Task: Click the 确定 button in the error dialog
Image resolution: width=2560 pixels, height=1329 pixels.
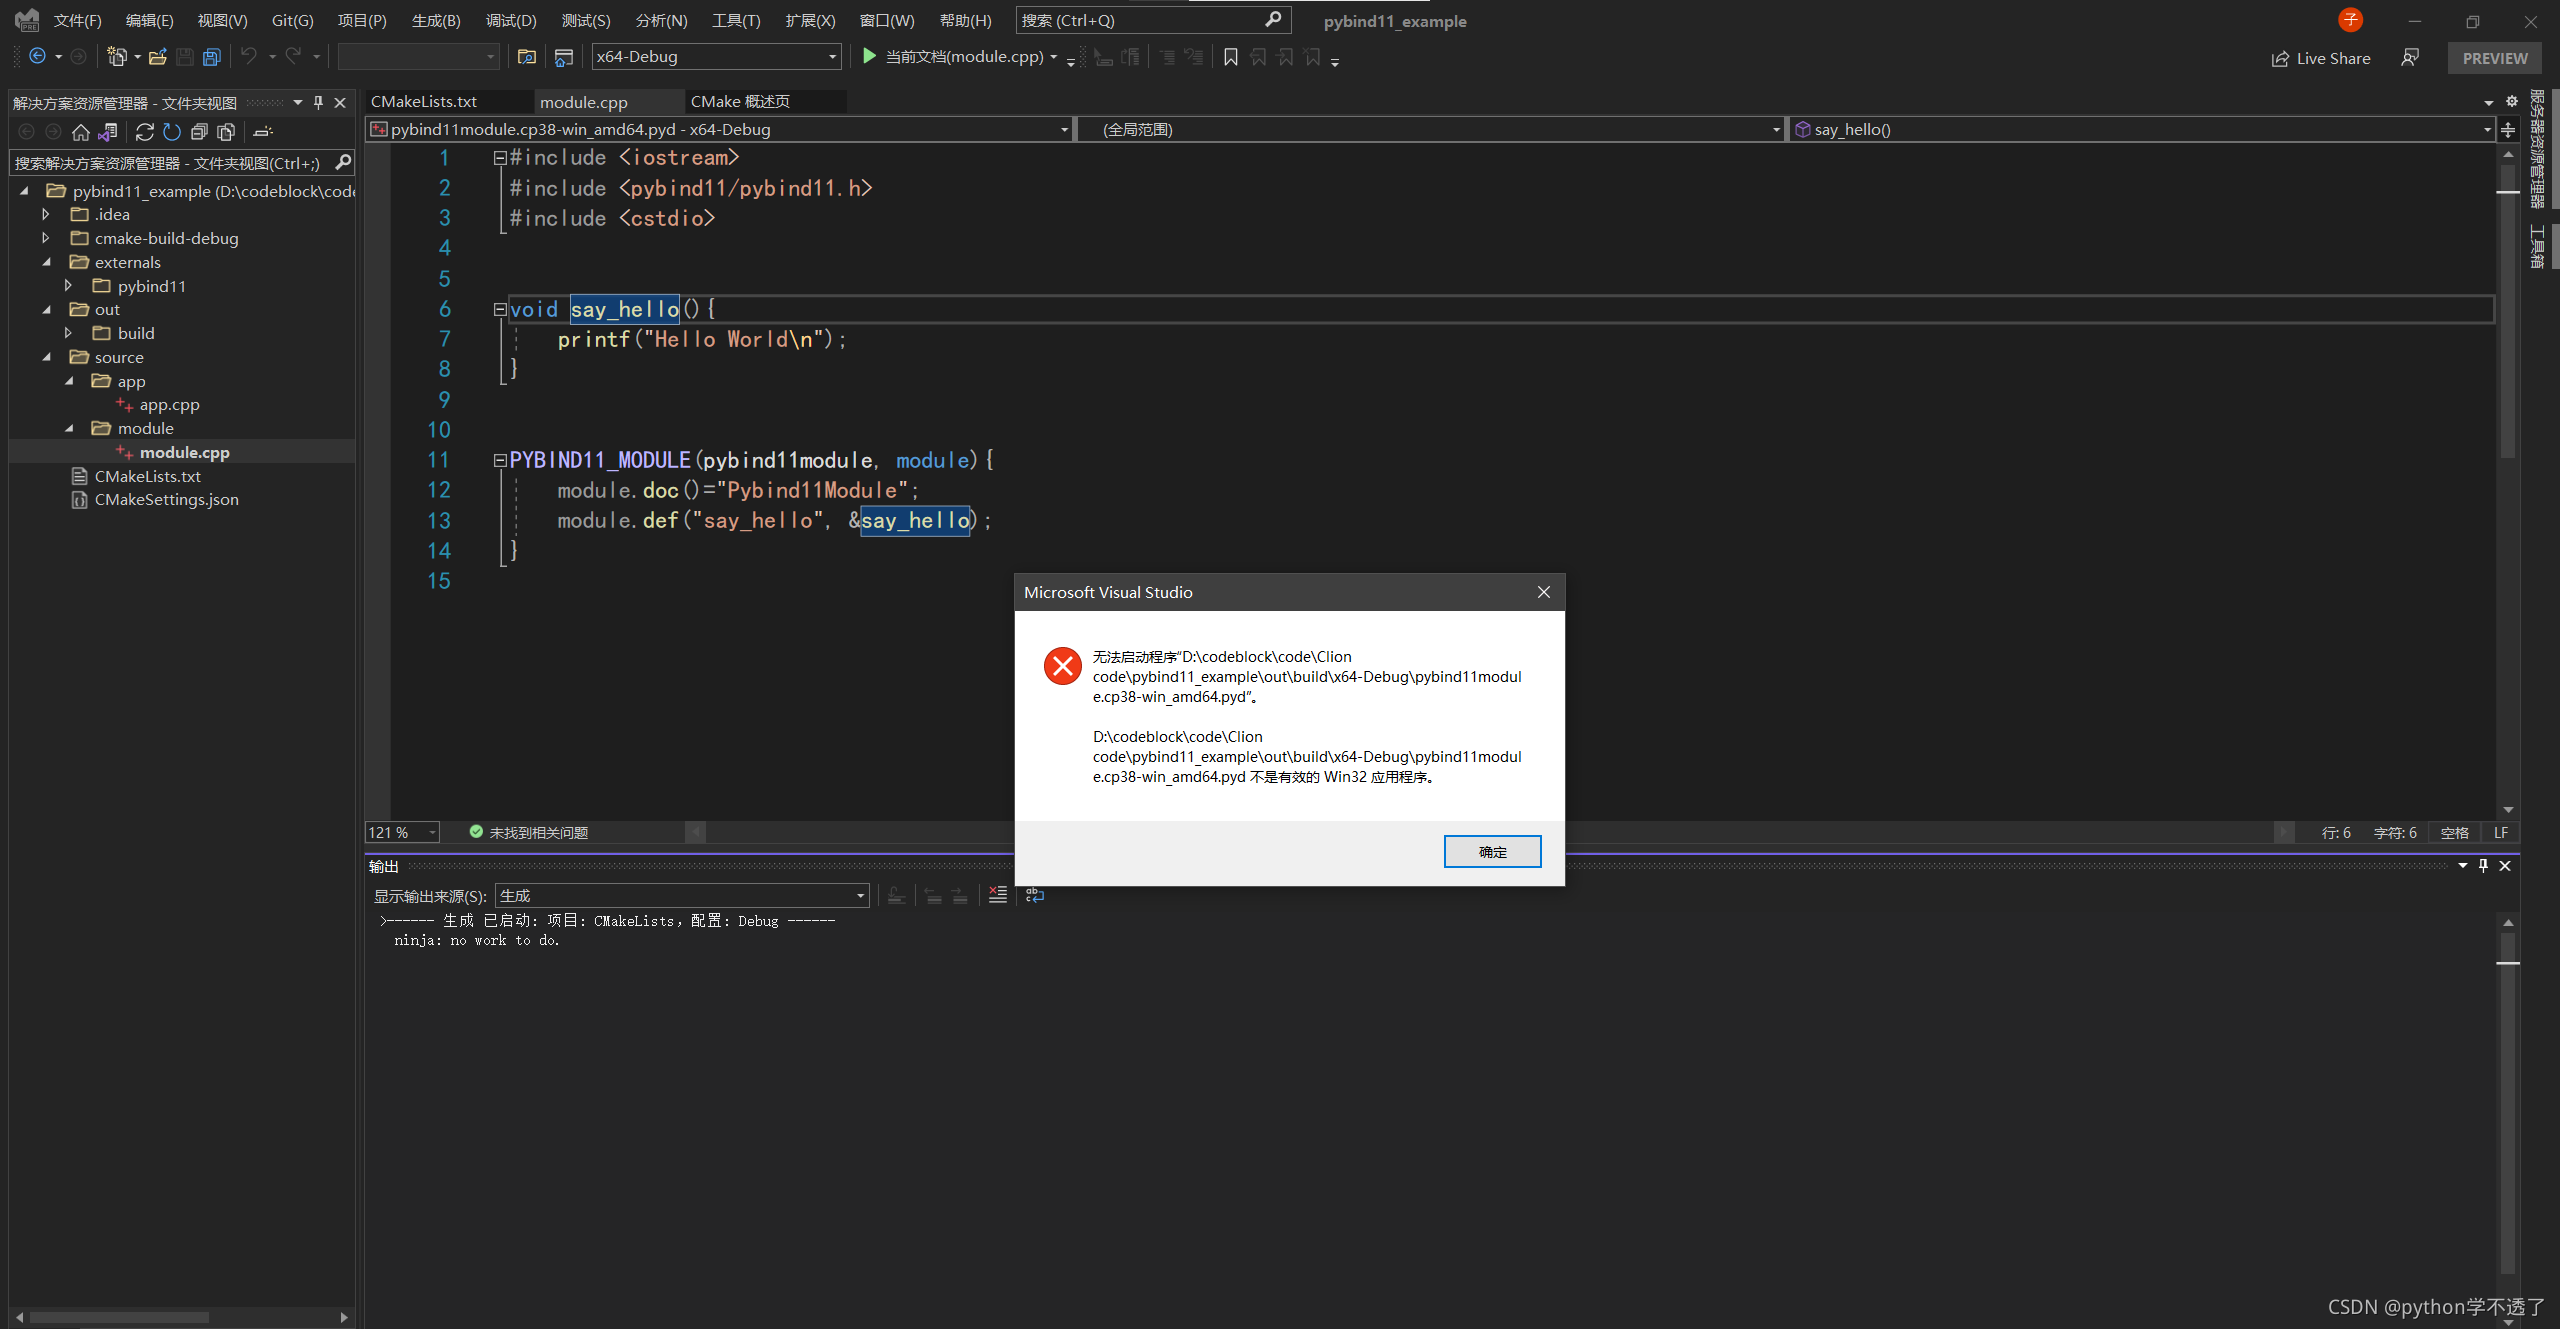Action: [x=1491, y=852]
